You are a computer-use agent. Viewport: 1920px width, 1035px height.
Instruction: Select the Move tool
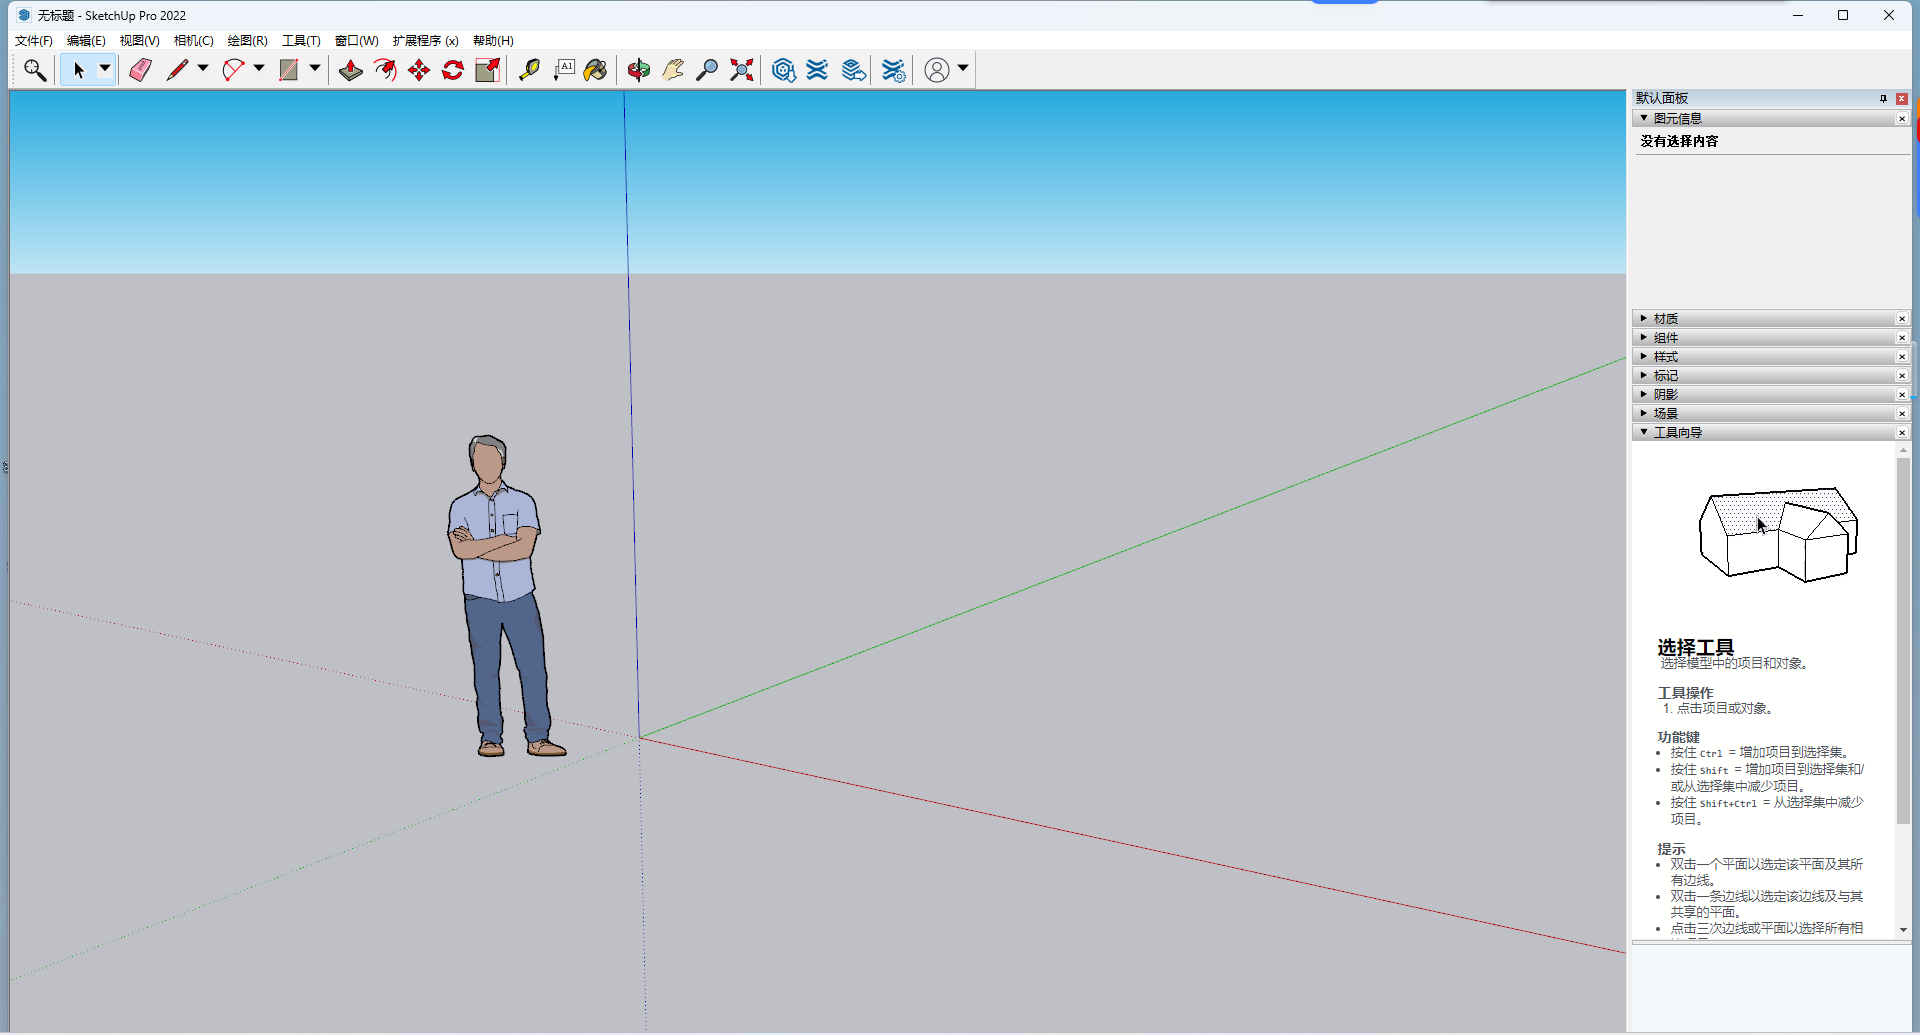(x=419, y=70)
